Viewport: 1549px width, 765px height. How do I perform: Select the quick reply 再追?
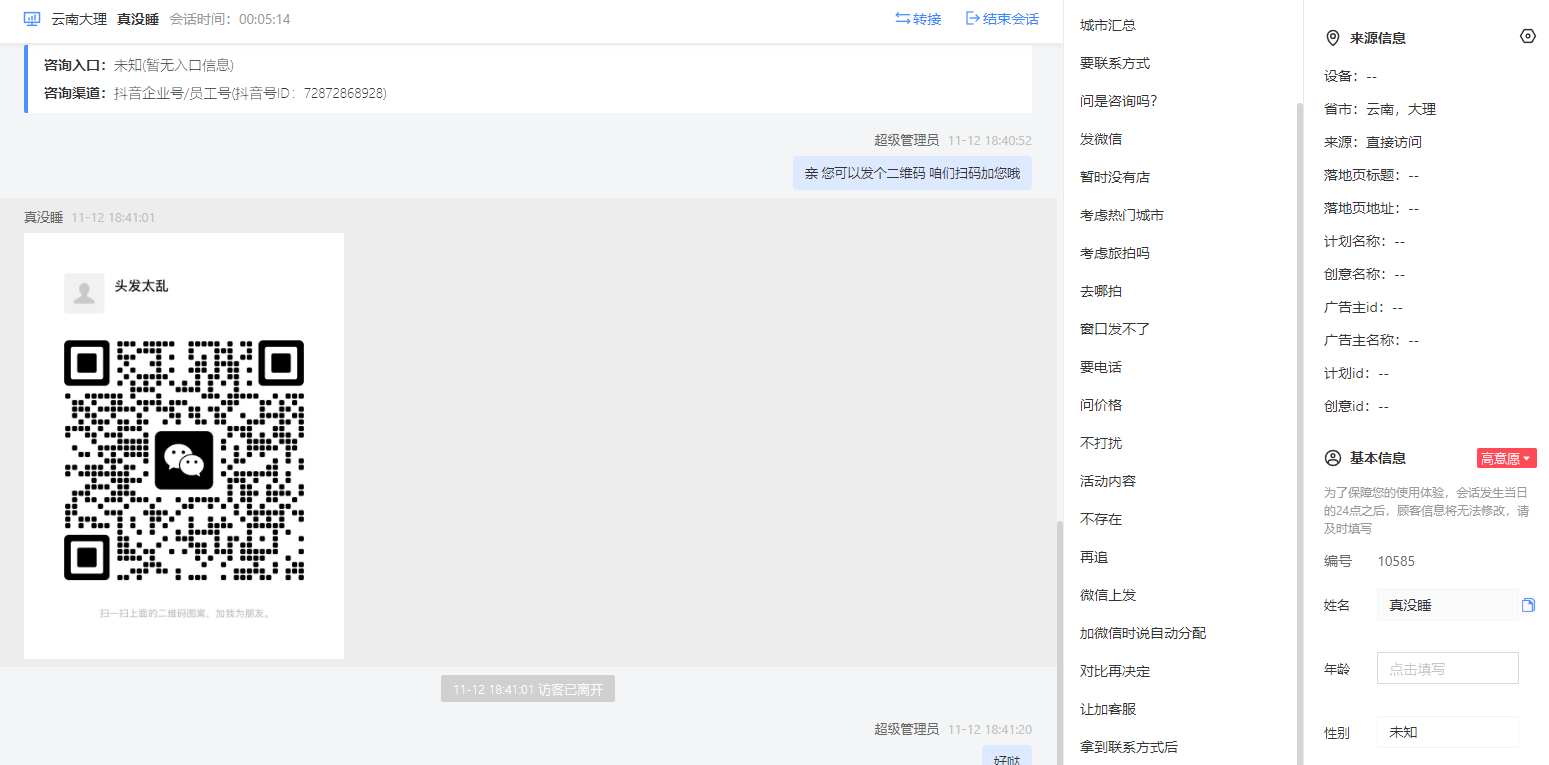coord(1094,557)
